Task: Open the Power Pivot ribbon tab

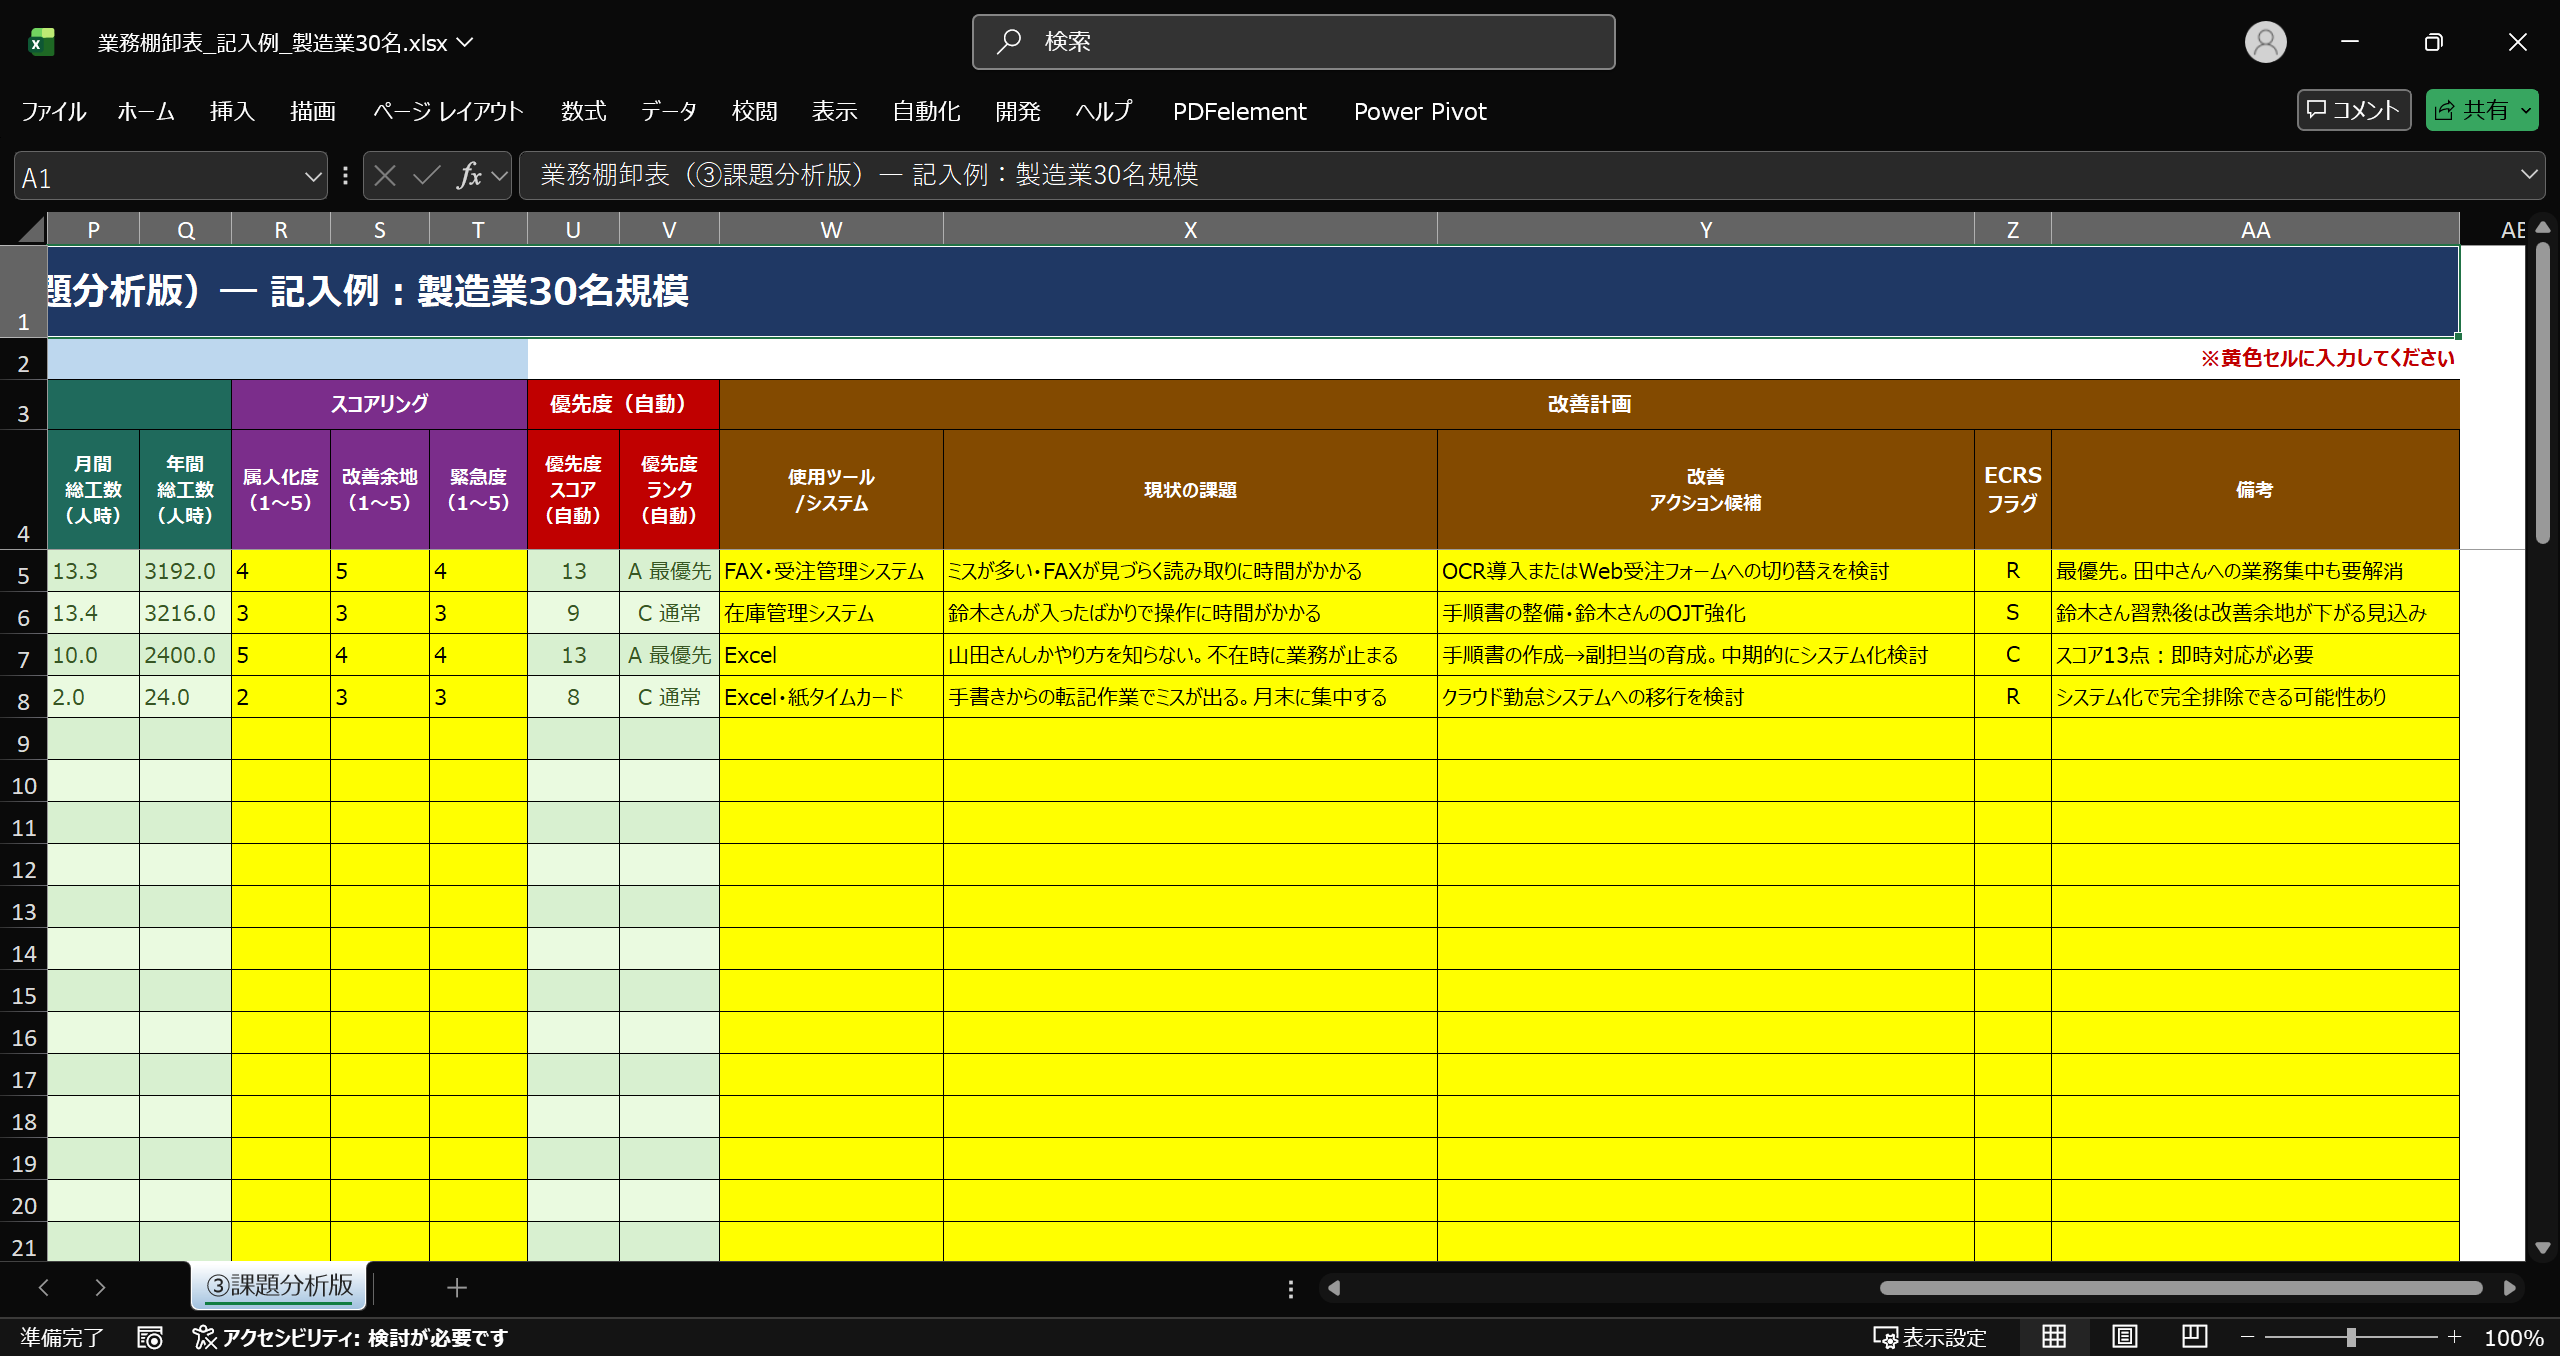Action: click(x=1419, y=111)
